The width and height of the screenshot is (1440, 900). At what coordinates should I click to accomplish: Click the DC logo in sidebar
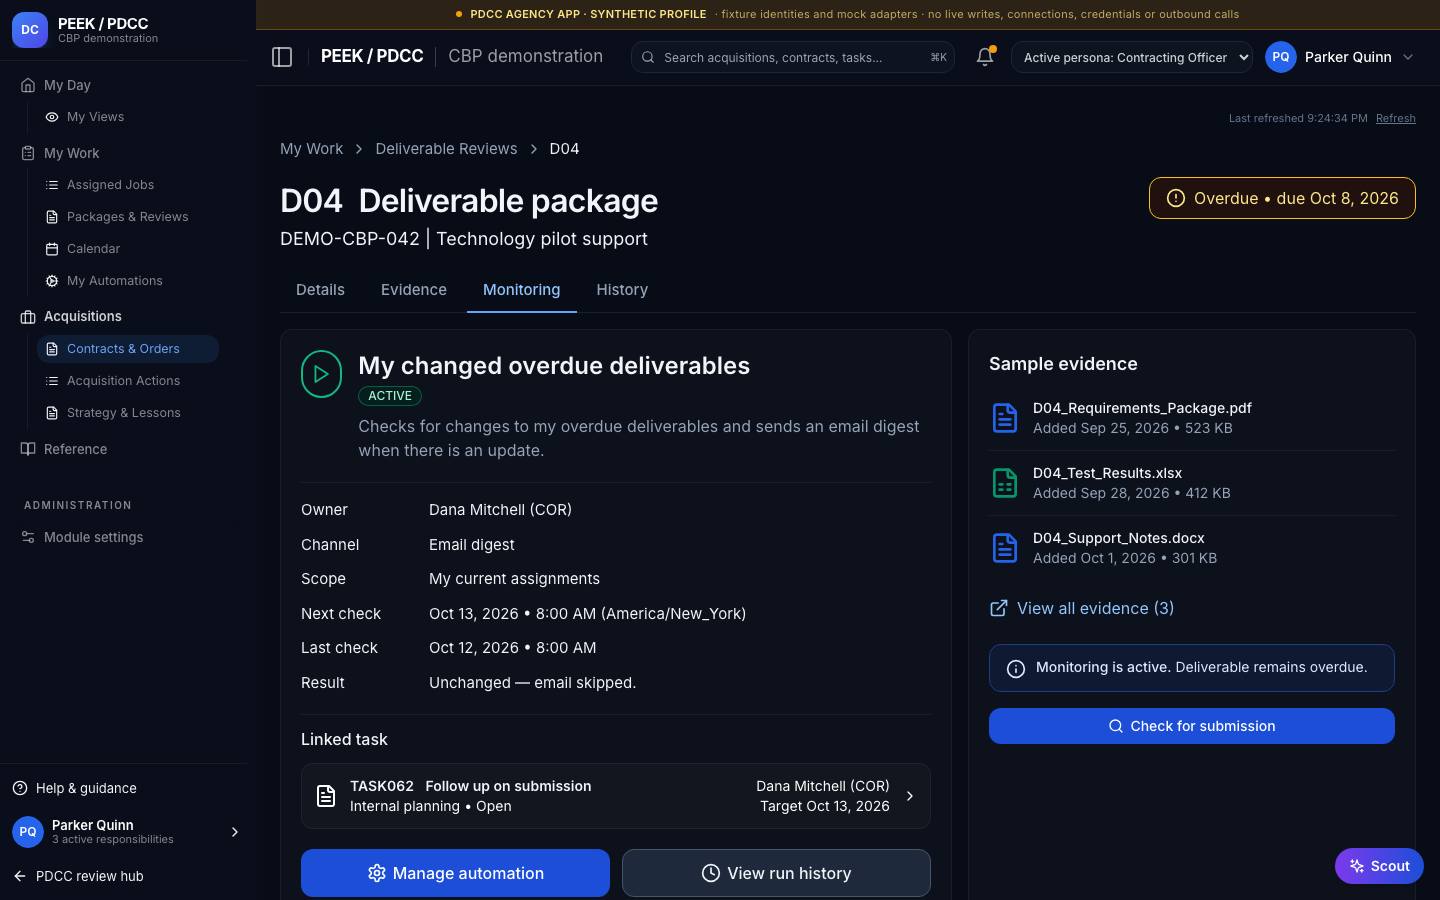pyautogui.click(x=30, y=30)
